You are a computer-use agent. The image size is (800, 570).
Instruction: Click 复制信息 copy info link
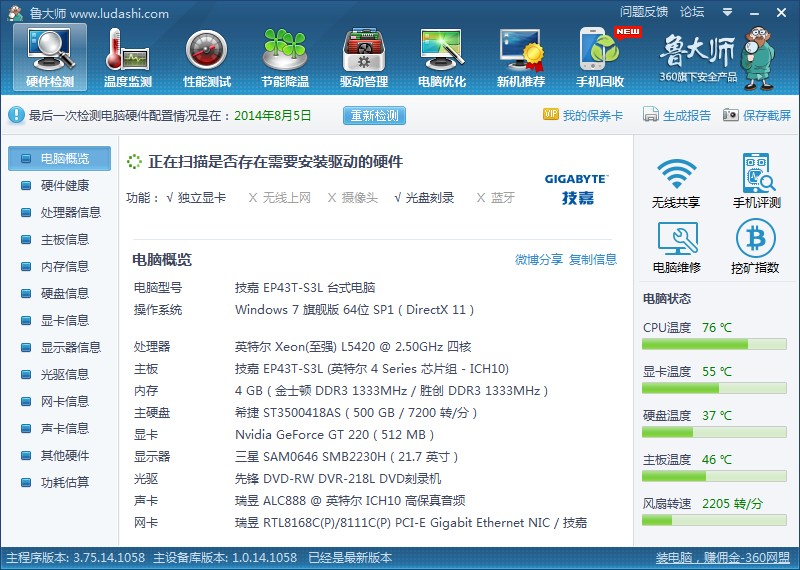593,260
